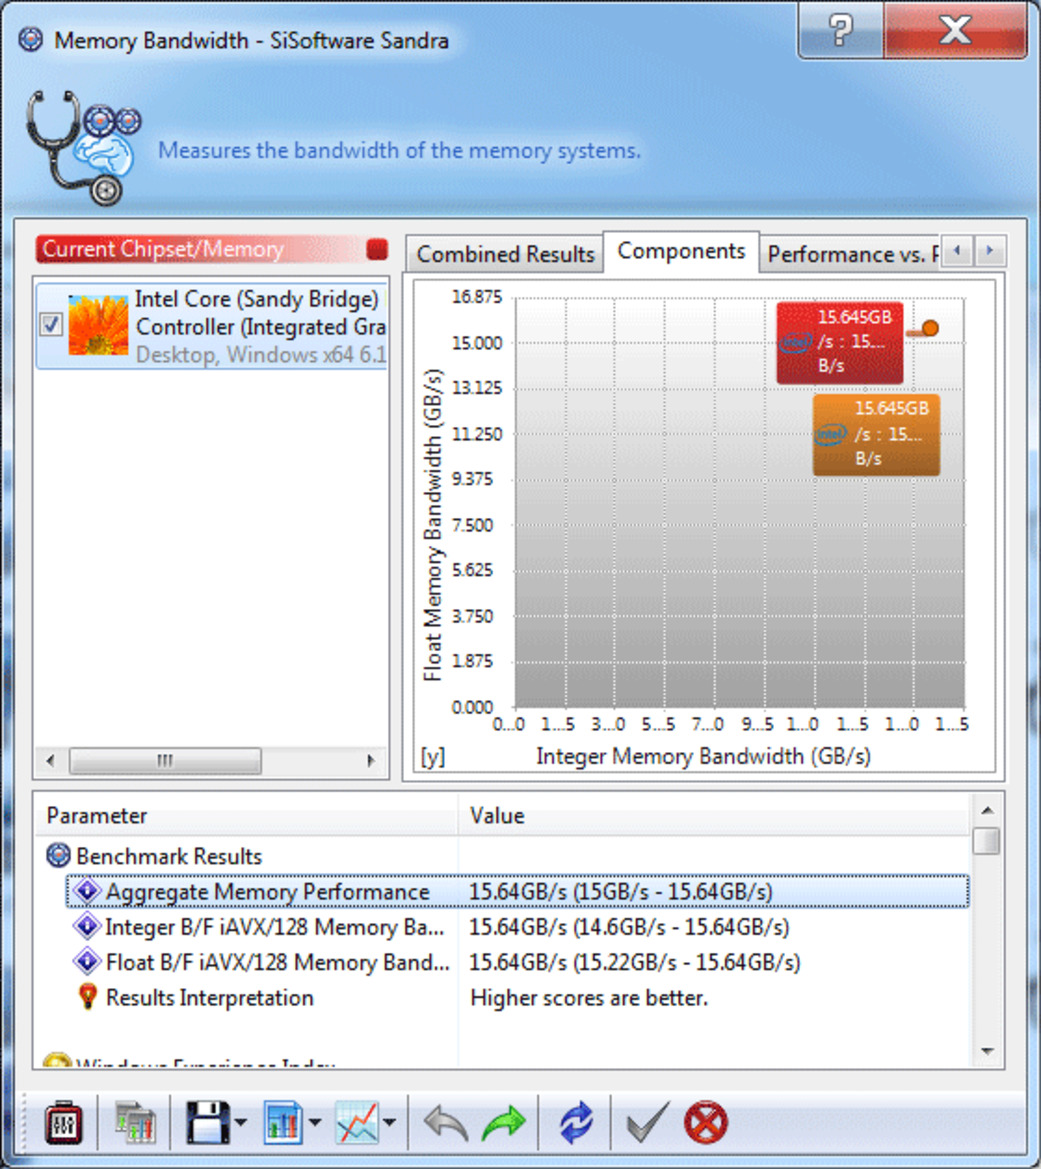The height and width of the screenshot is (1169, 1041).
Task: Click the stethoscope brain module icon
Action: 83,147
